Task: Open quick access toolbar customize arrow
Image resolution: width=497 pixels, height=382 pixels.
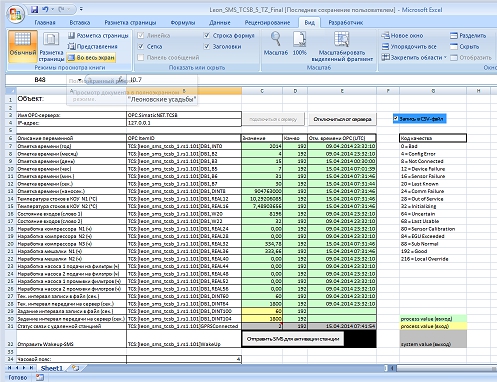Action: pos(81,10)
